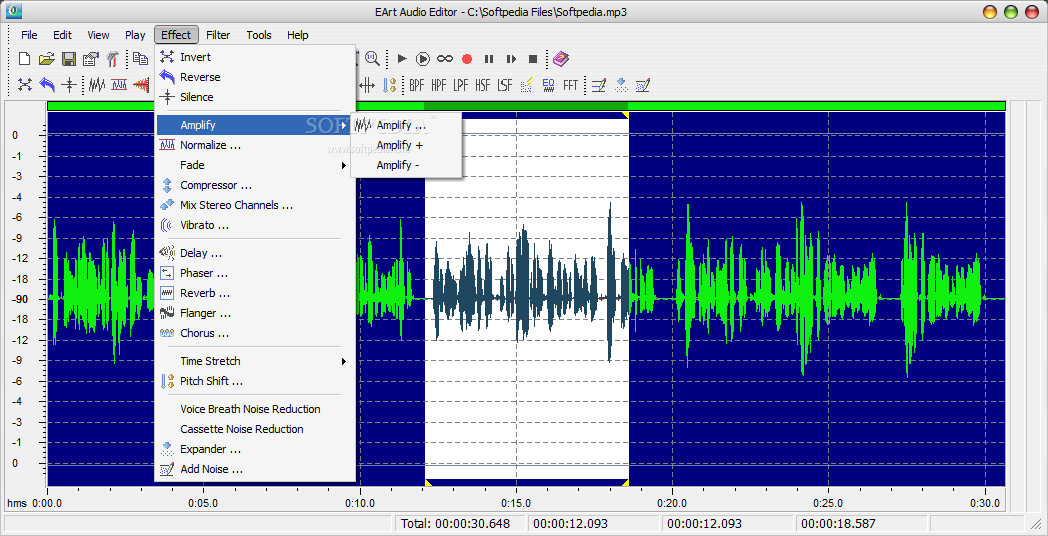
Task: Choose Phaser ... from the Effect menu
Action: pos(255,273)
